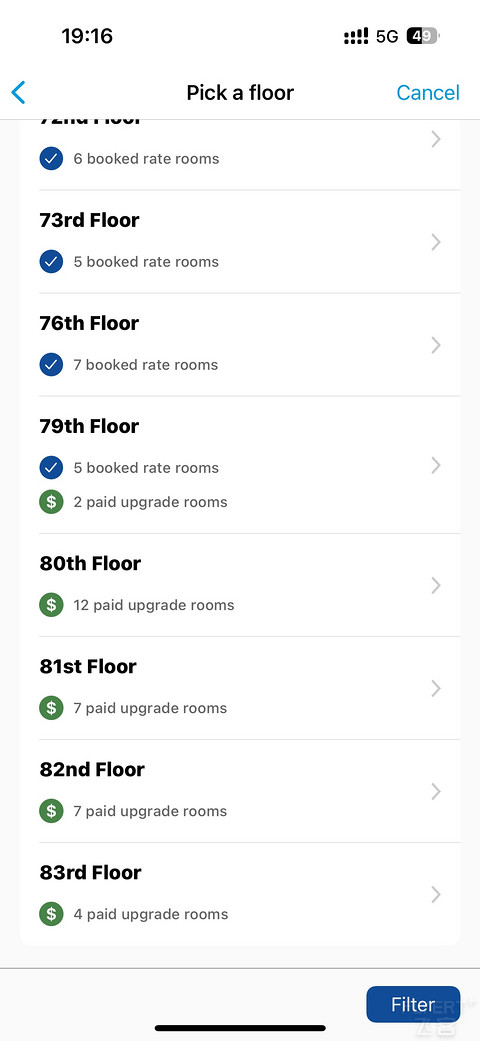The image size is (480, 1041).
Task: Tap the cellular signal bars icon
Action: pyautogui.click(x=356, y=36)
